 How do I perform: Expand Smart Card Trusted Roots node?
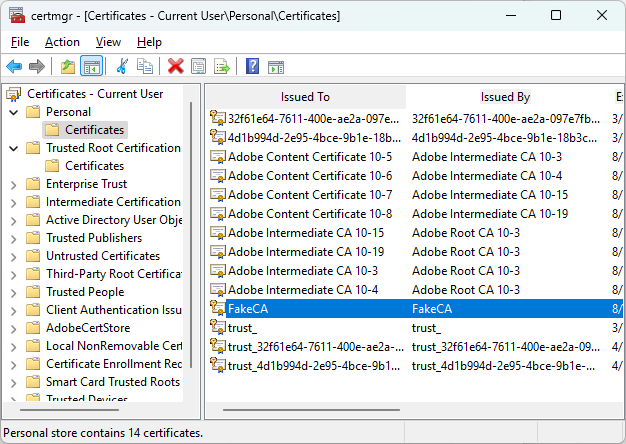pyautogui.click(x=14, y=383)
